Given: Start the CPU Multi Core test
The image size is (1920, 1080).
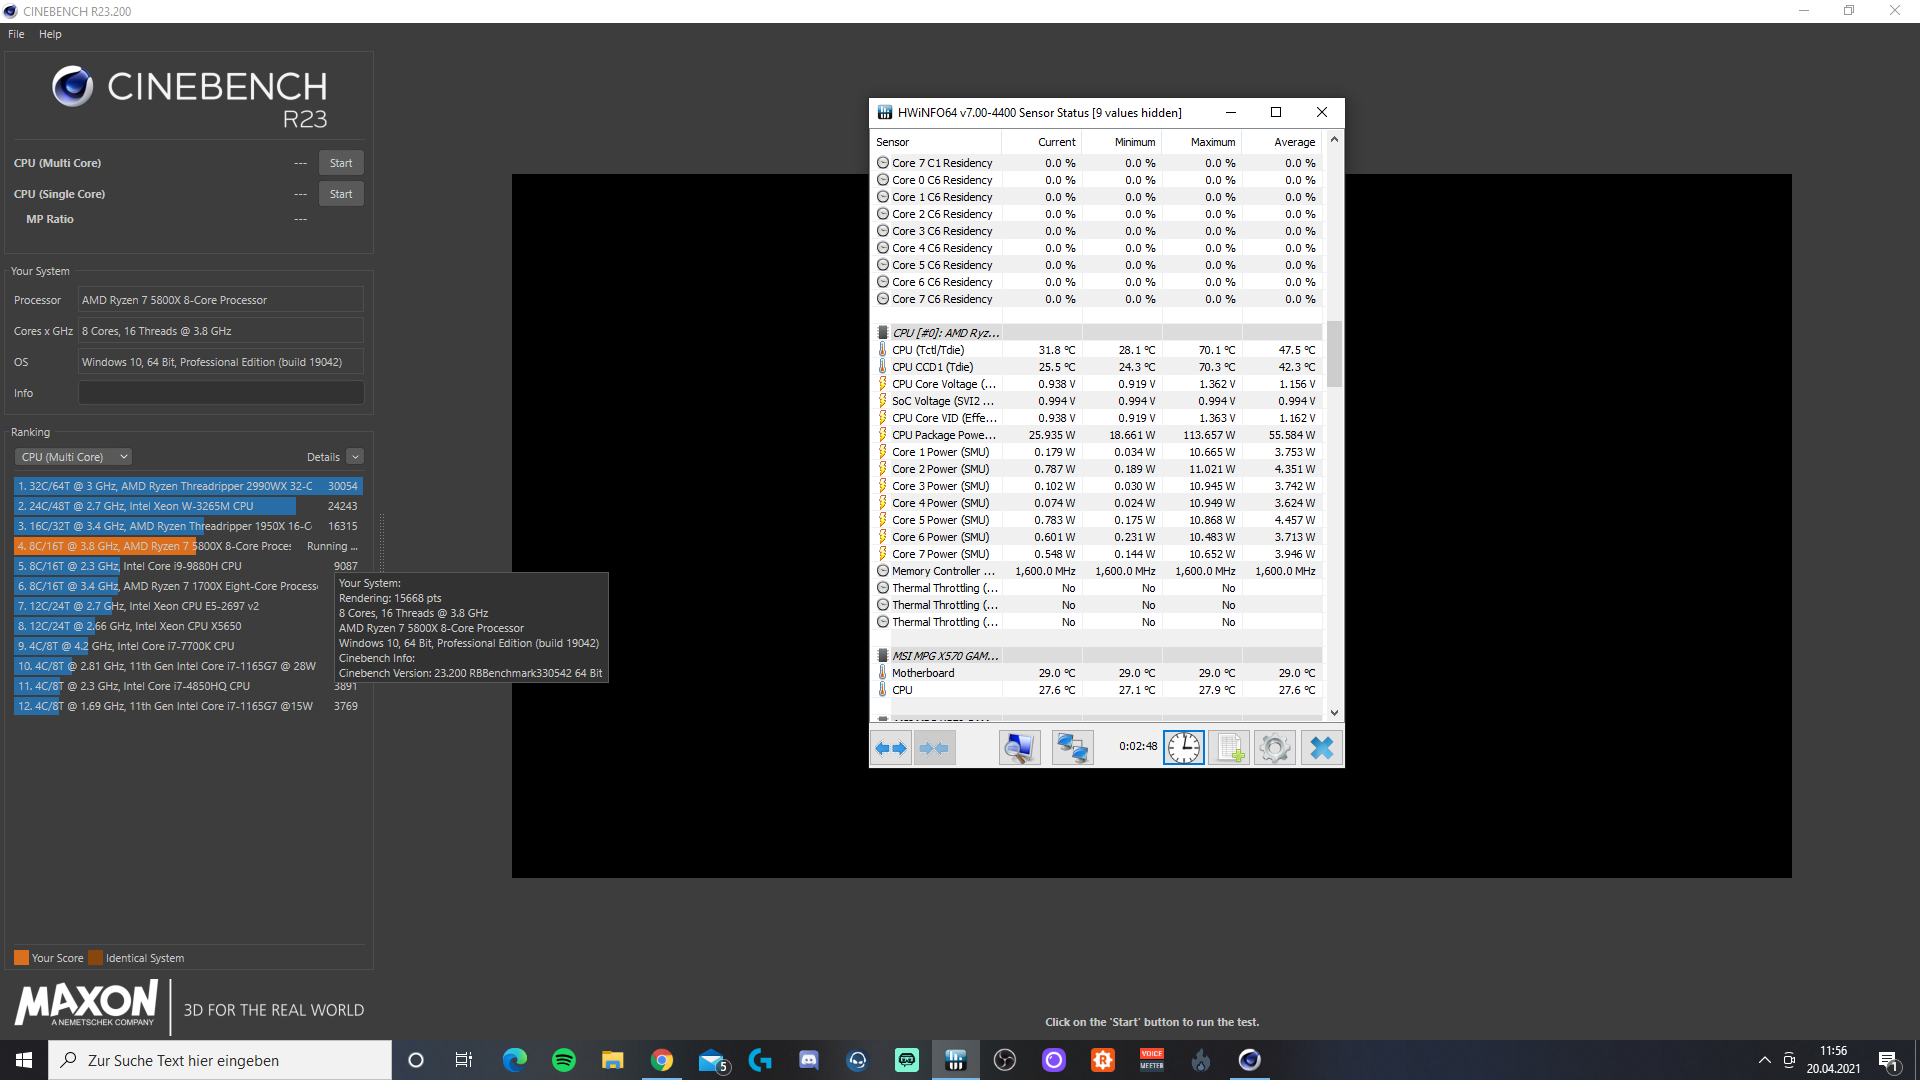Looking at the screenshot, I should (340, 163).
